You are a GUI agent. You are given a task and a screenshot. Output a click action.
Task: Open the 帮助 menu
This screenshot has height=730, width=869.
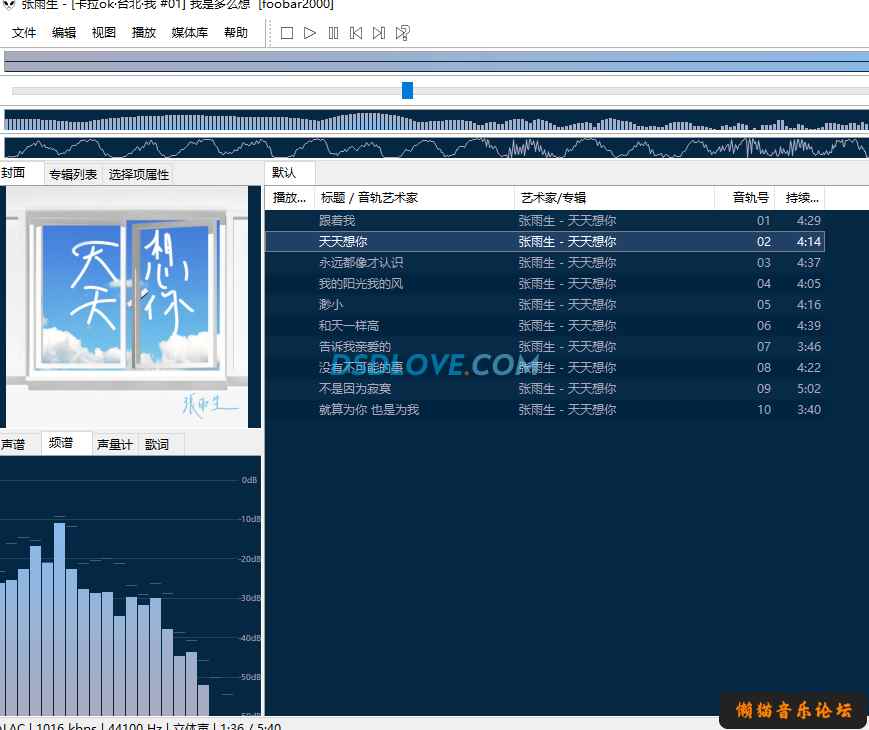(x=236, y=33)
